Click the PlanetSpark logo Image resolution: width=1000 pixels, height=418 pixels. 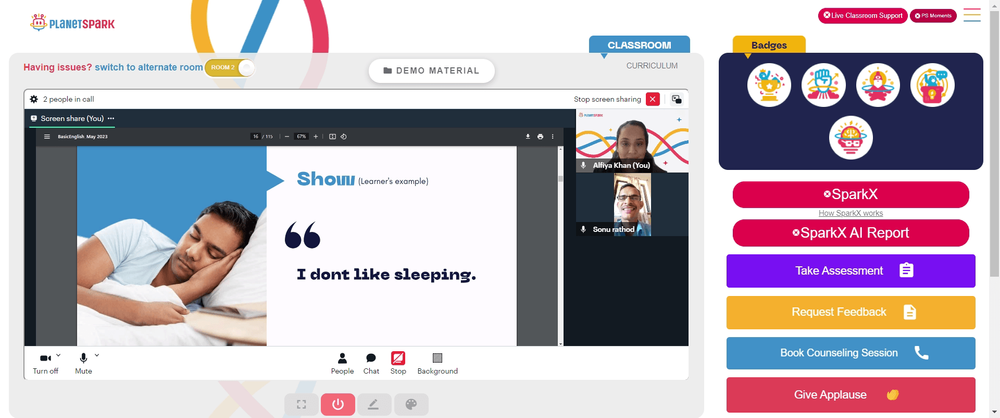tap(72, 23)
